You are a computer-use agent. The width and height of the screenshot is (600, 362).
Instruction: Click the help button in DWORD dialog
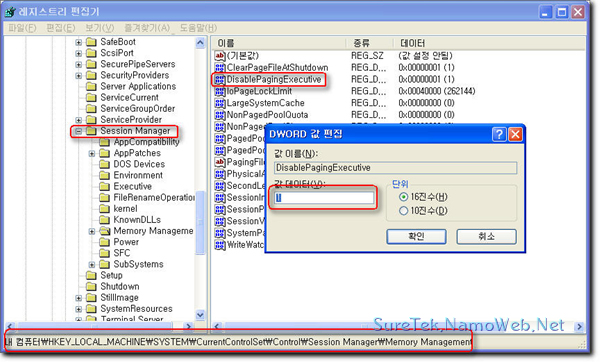(x=499, y=134)
